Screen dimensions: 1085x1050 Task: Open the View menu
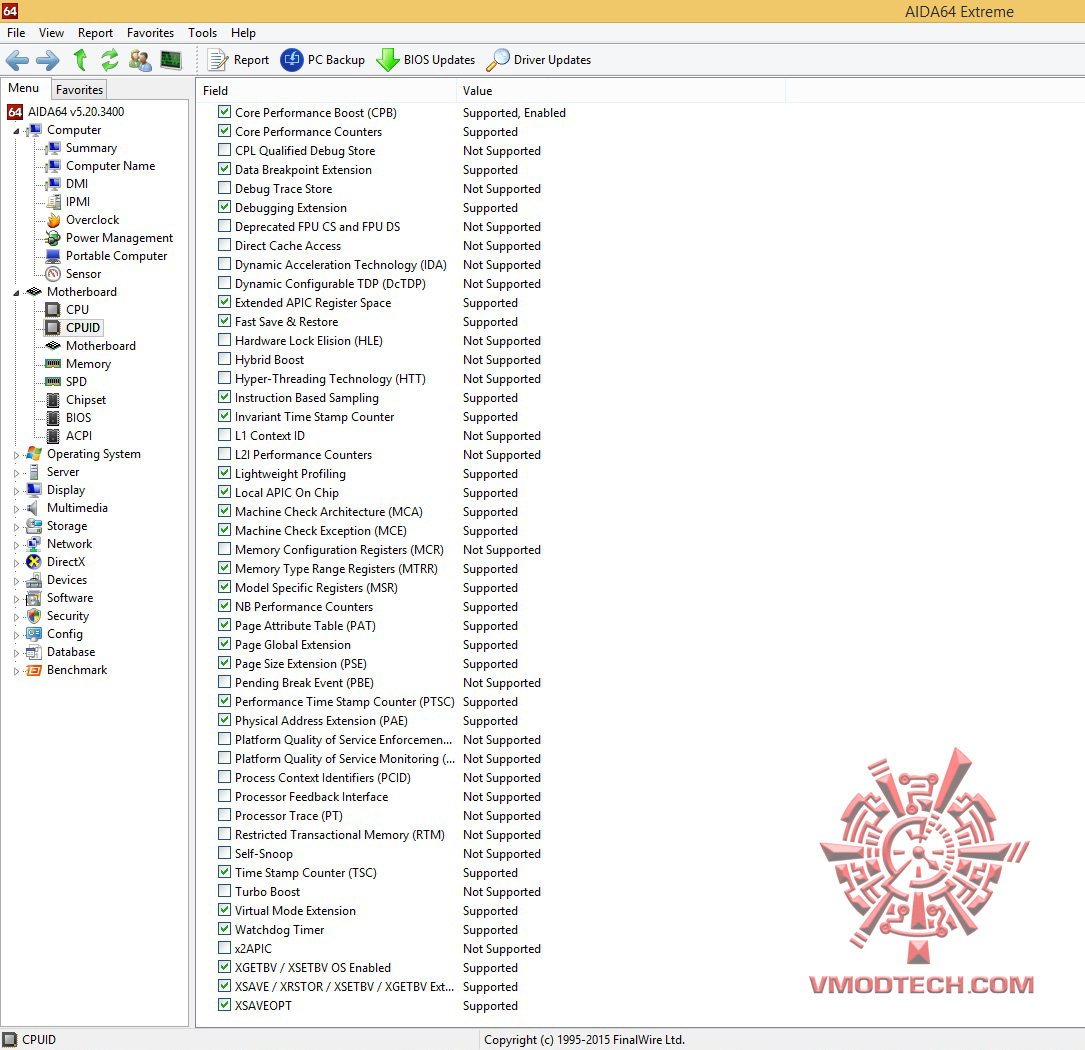(x=51, y=33)
